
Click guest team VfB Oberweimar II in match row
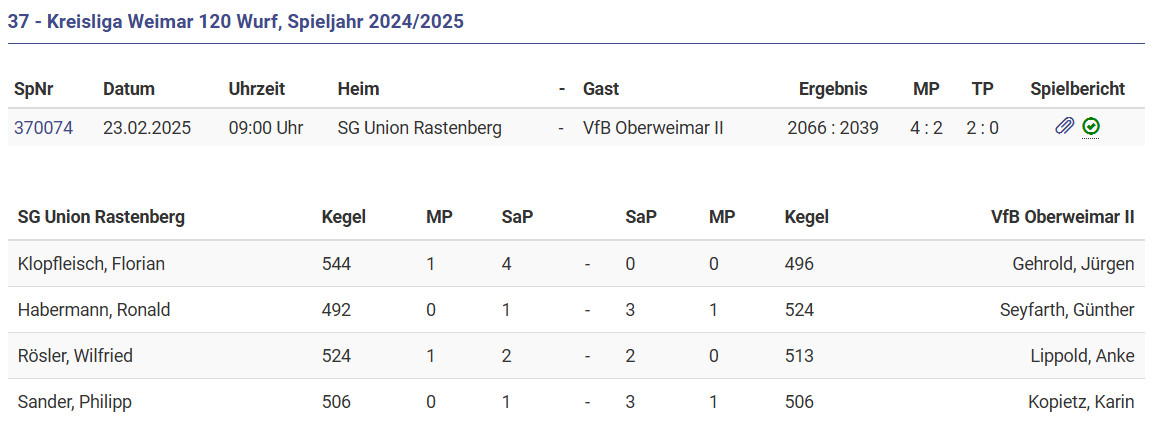click(653, 128)
